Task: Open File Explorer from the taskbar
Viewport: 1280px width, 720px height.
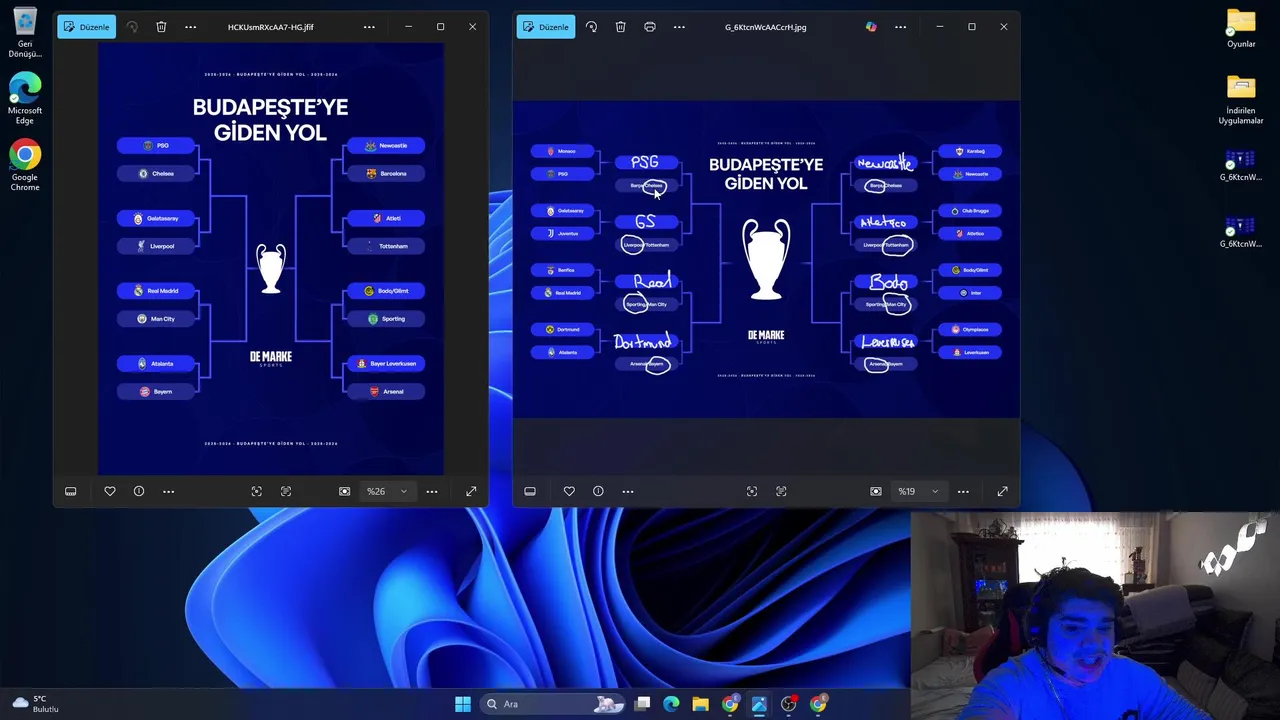Action: 700,704
